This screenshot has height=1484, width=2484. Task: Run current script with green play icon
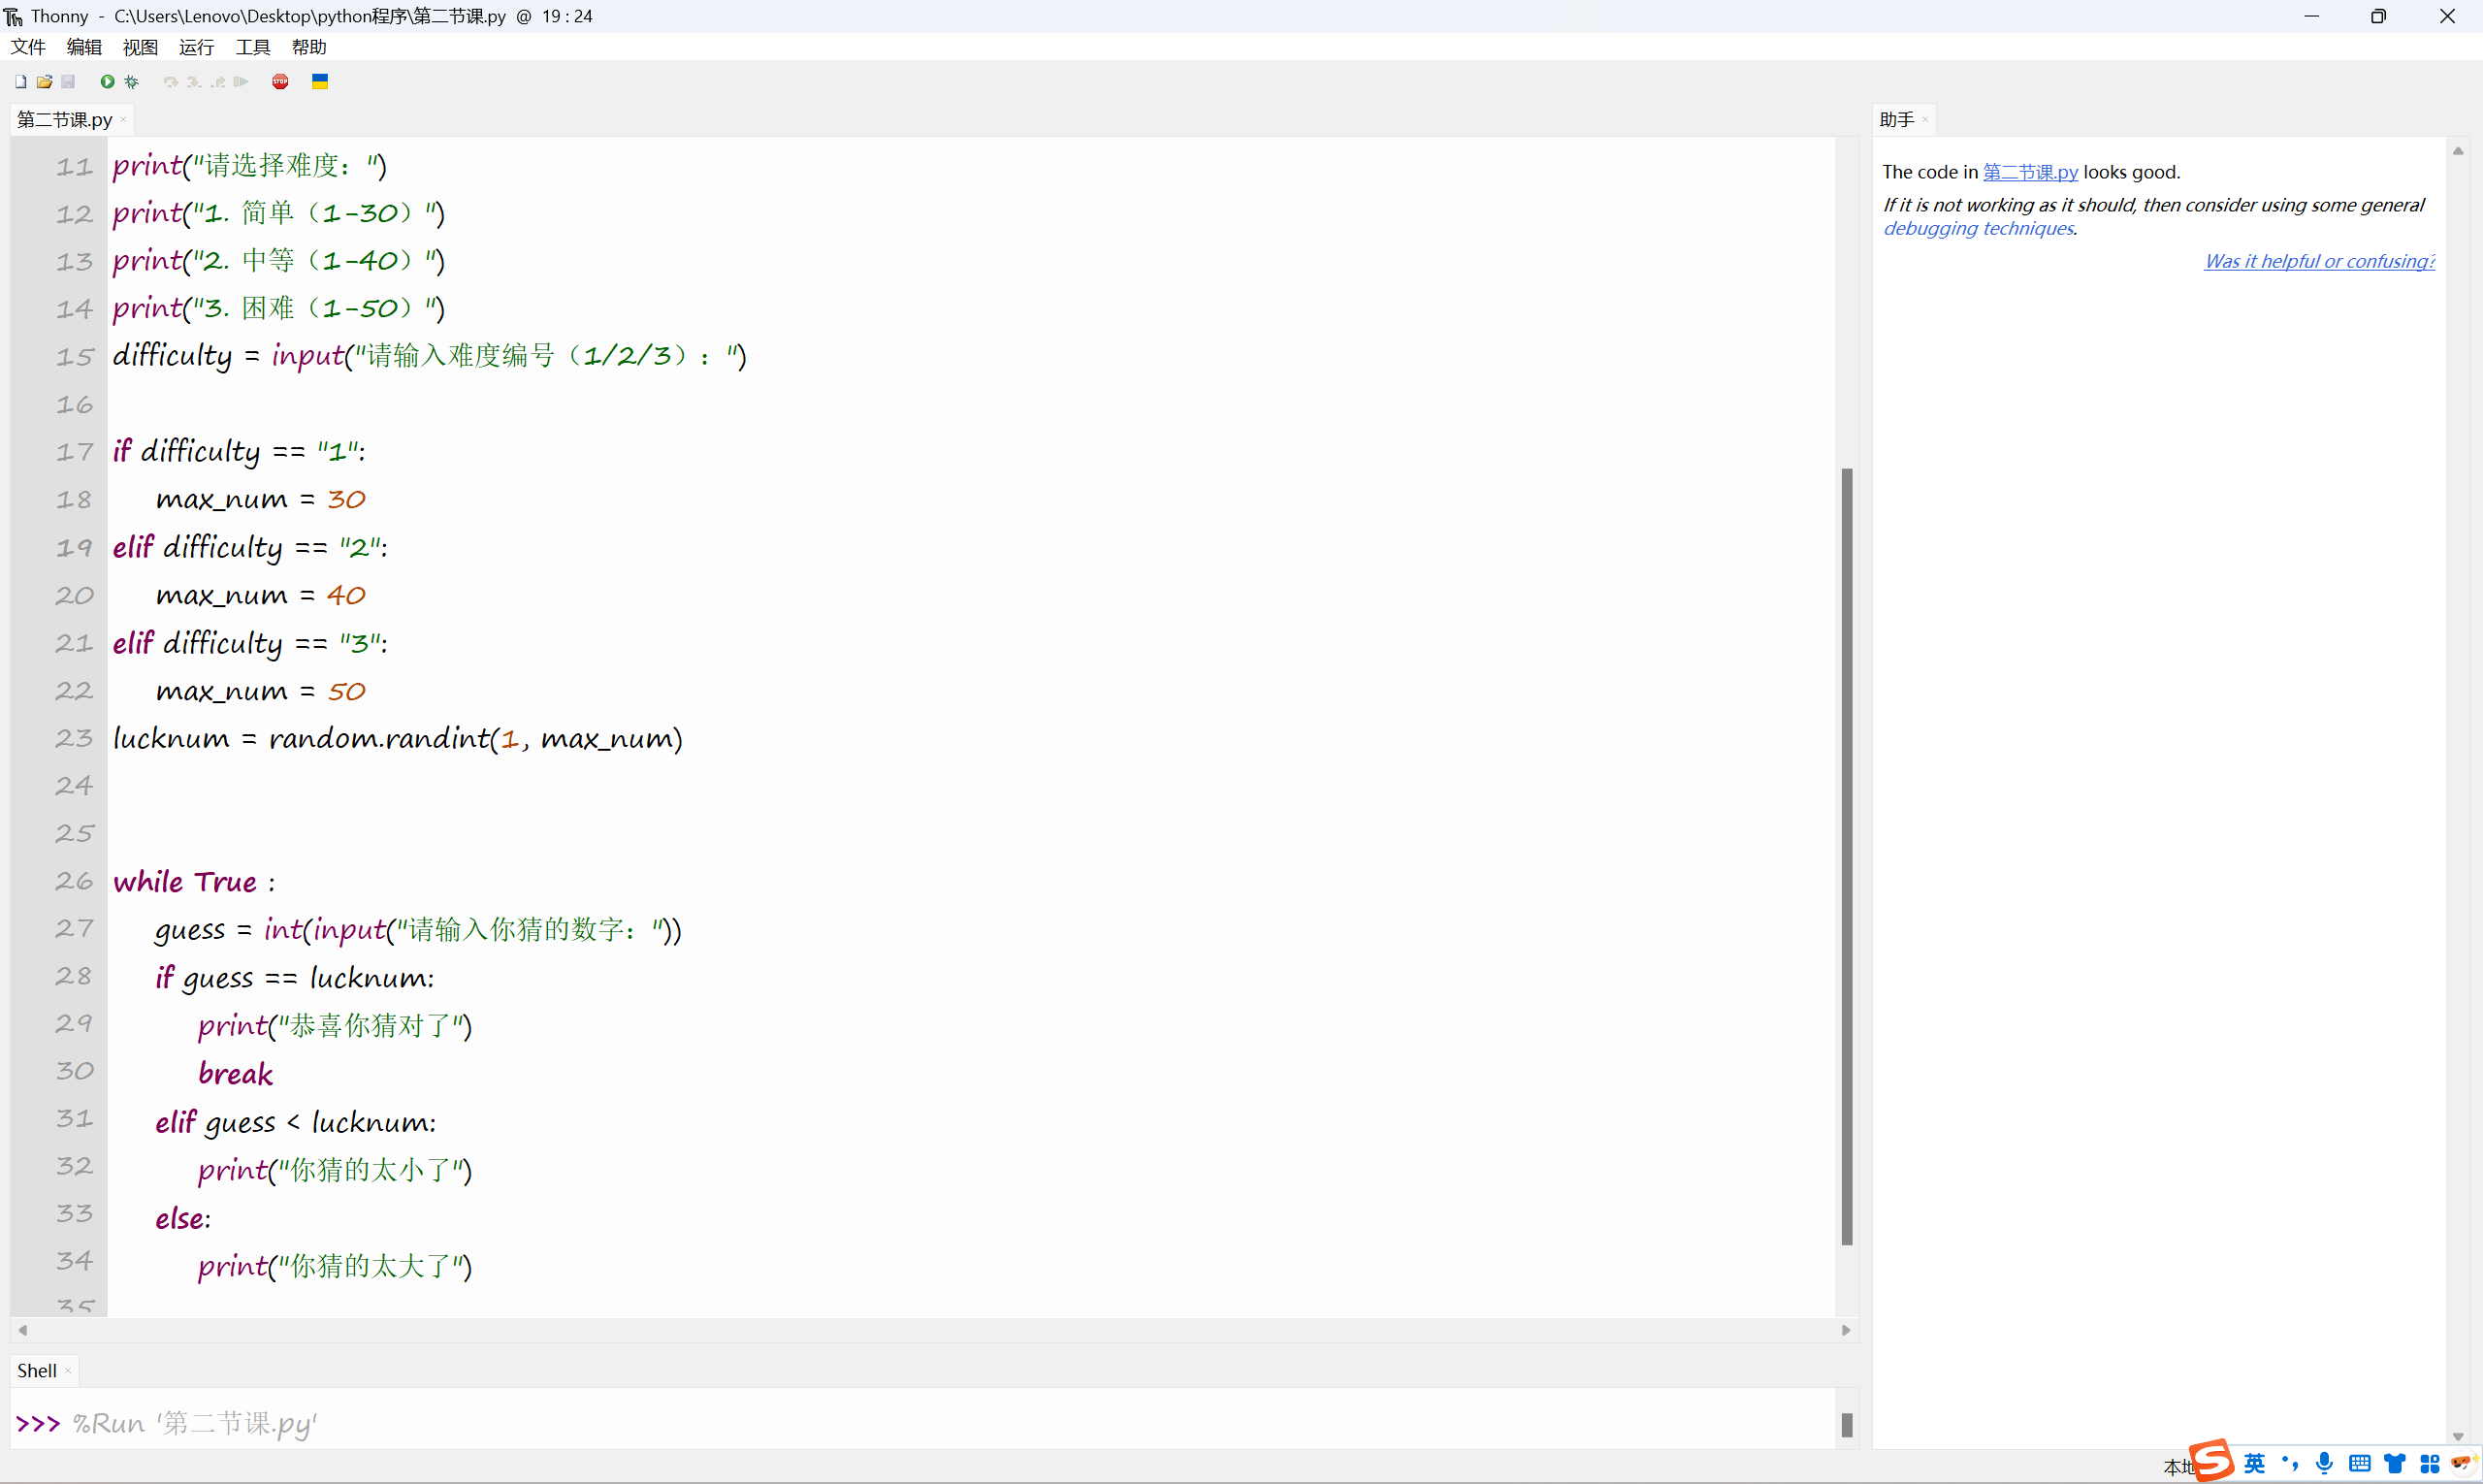107,82
